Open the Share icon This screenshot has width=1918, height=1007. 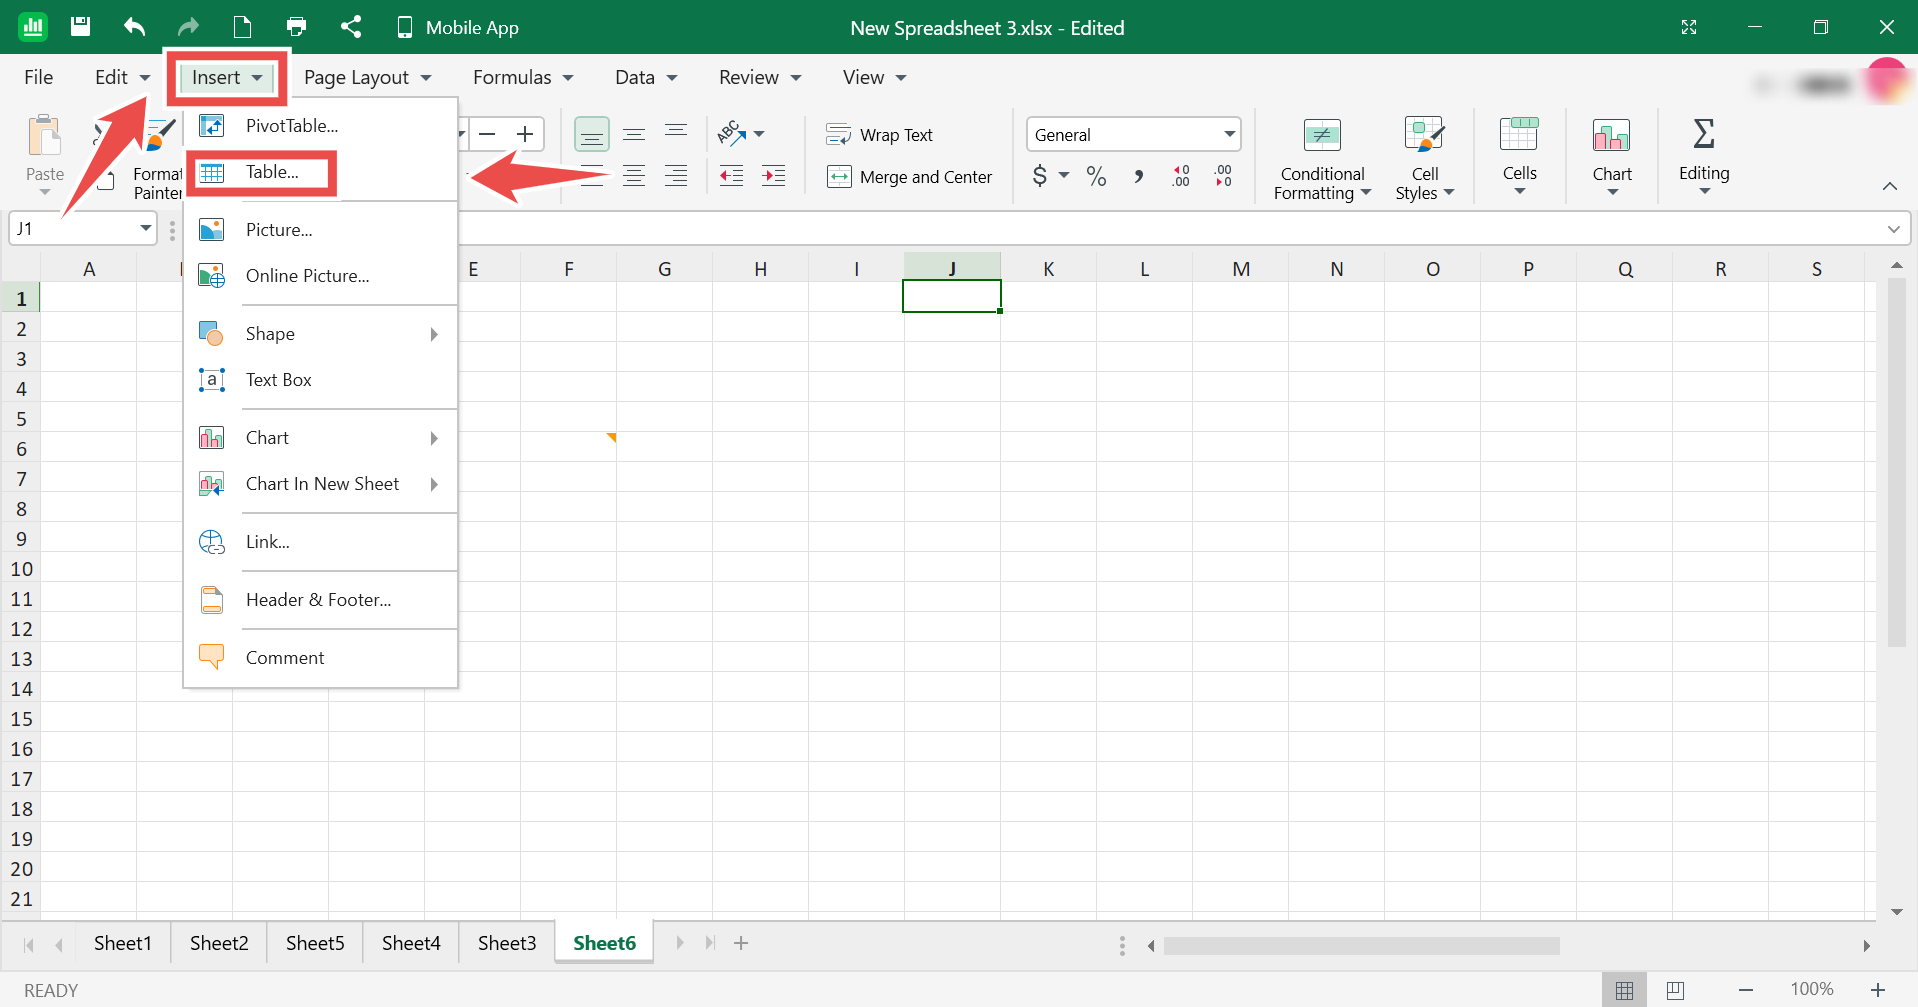350,27
